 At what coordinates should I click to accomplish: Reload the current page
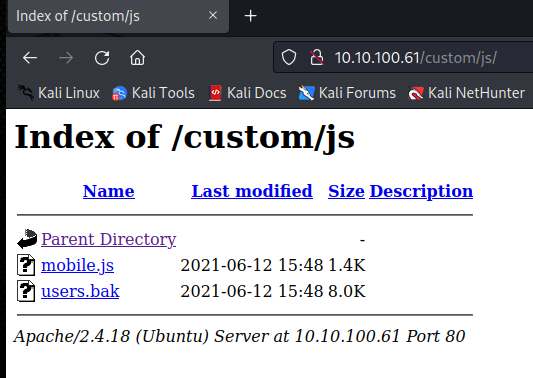point(102,58)
